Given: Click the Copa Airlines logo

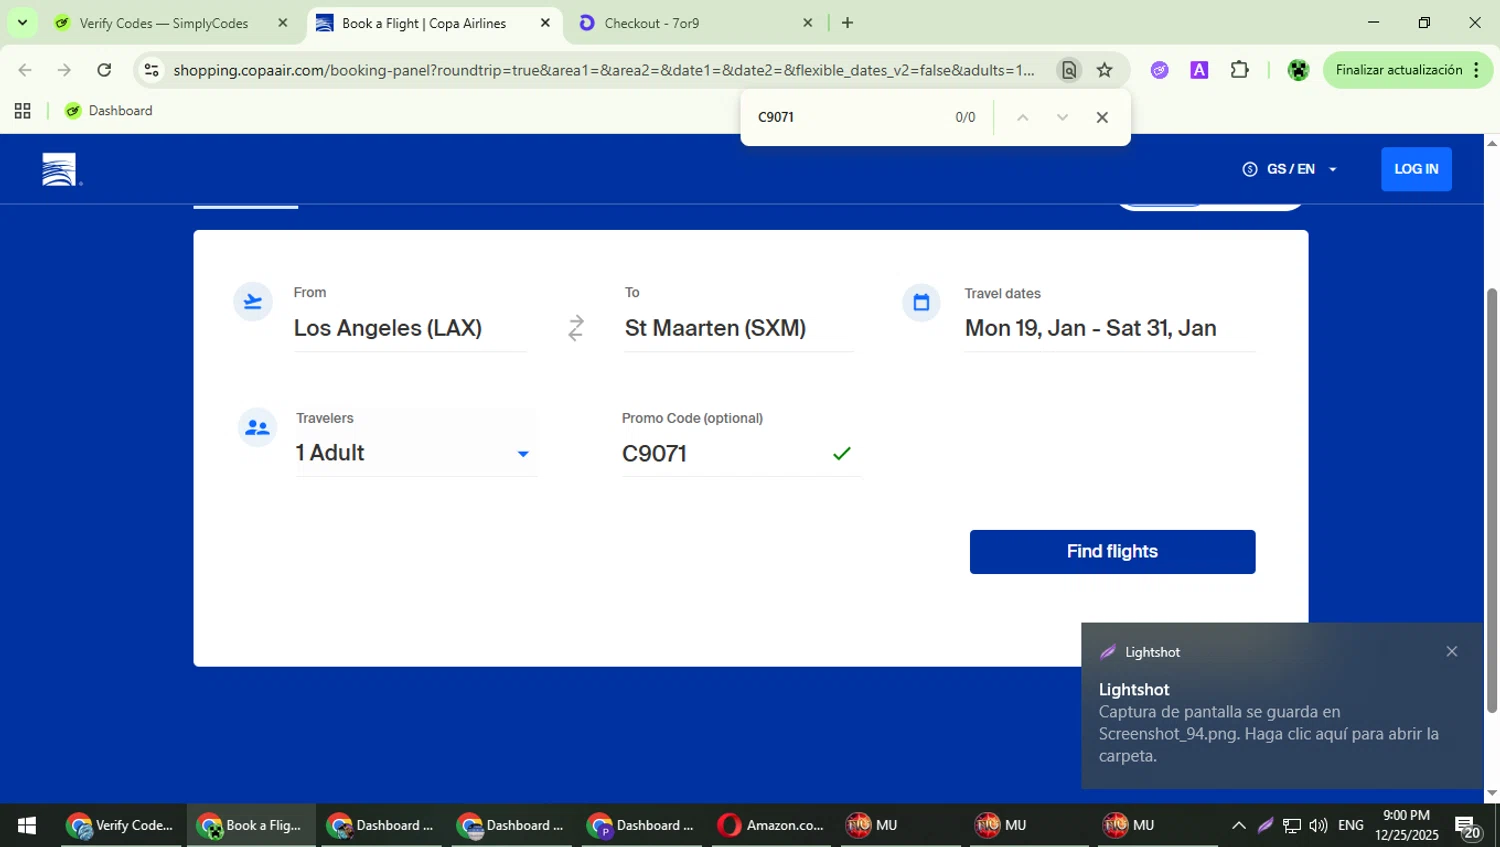Looking at the screenshot, I should pos(61,170).
